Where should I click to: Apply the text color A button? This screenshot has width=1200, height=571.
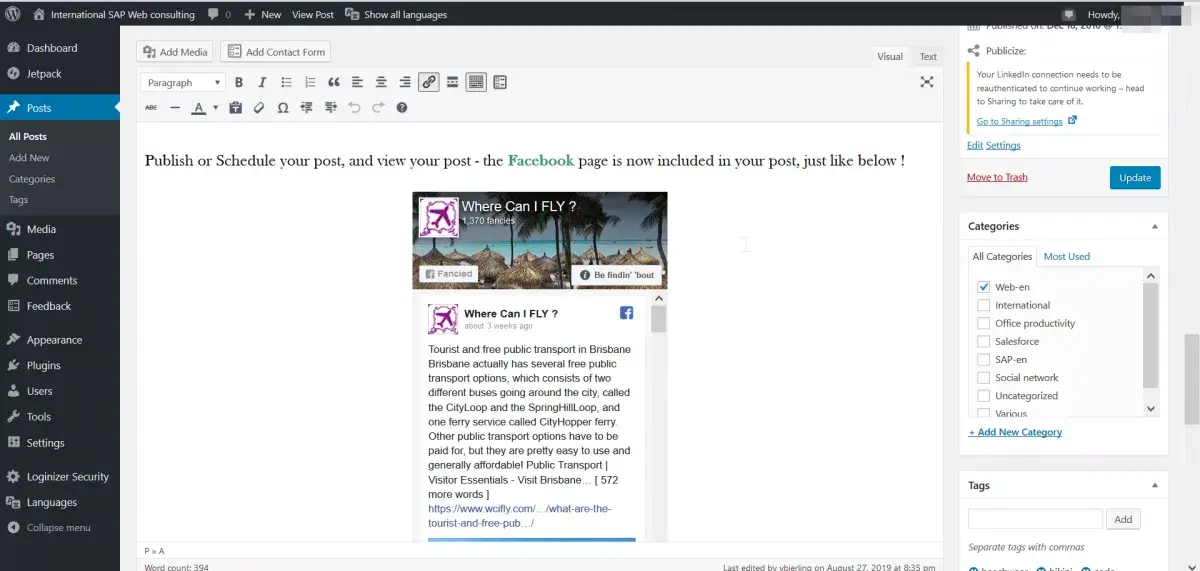(x=199, y=107)
